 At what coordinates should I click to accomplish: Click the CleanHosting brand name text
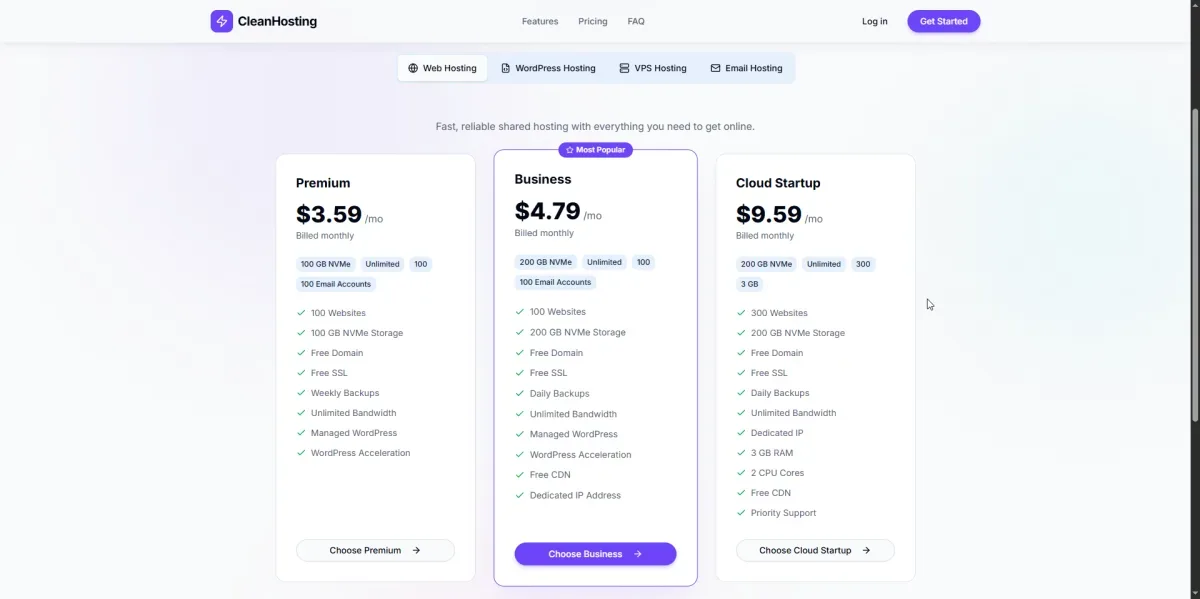coord(277,21)
